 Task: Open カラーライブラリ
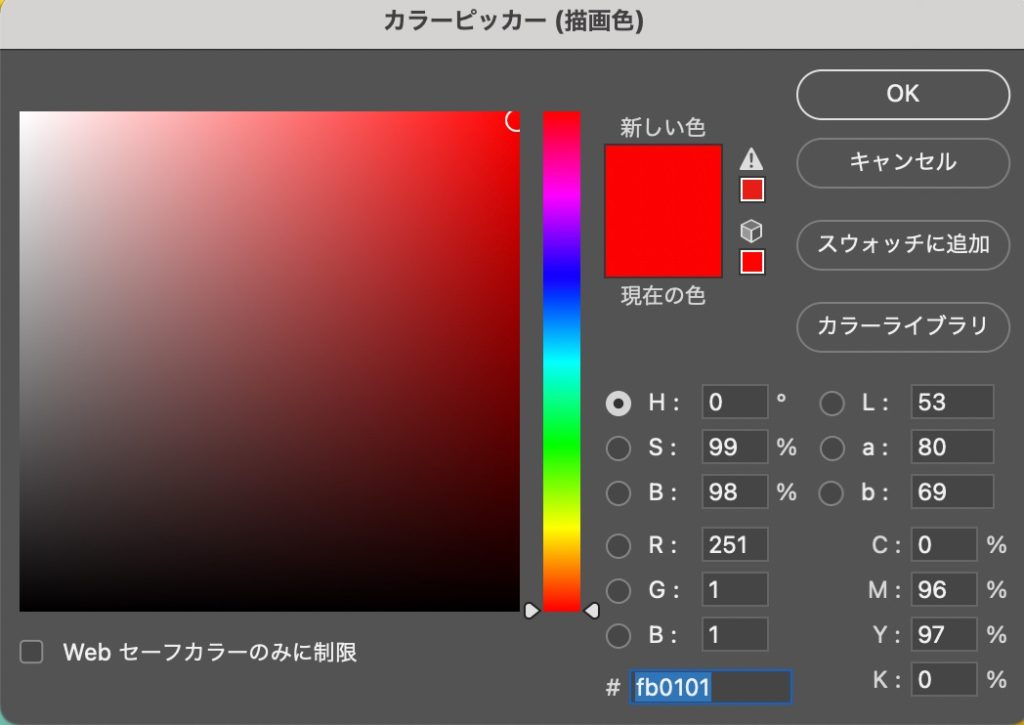click(901, 327)
